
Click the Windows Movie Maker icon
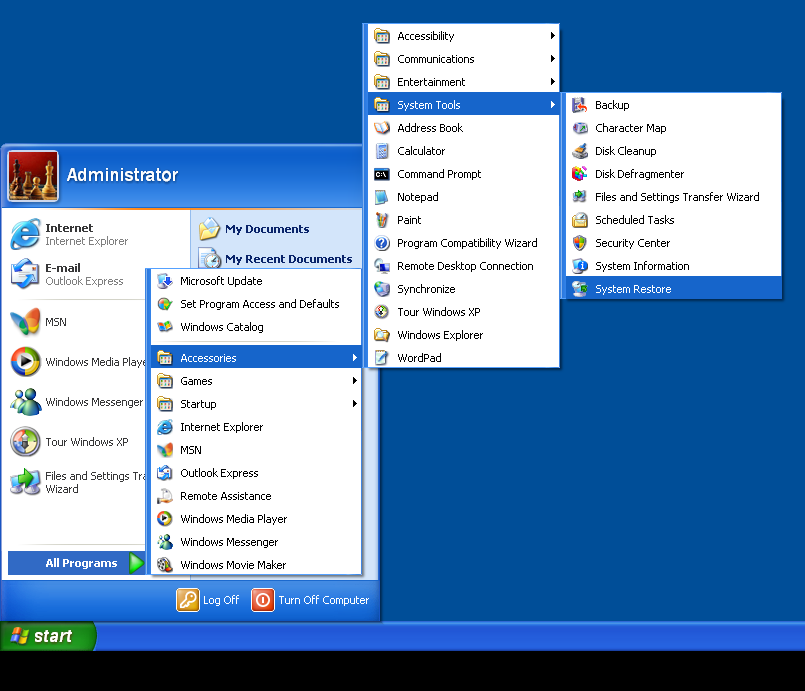click(165, 565)
